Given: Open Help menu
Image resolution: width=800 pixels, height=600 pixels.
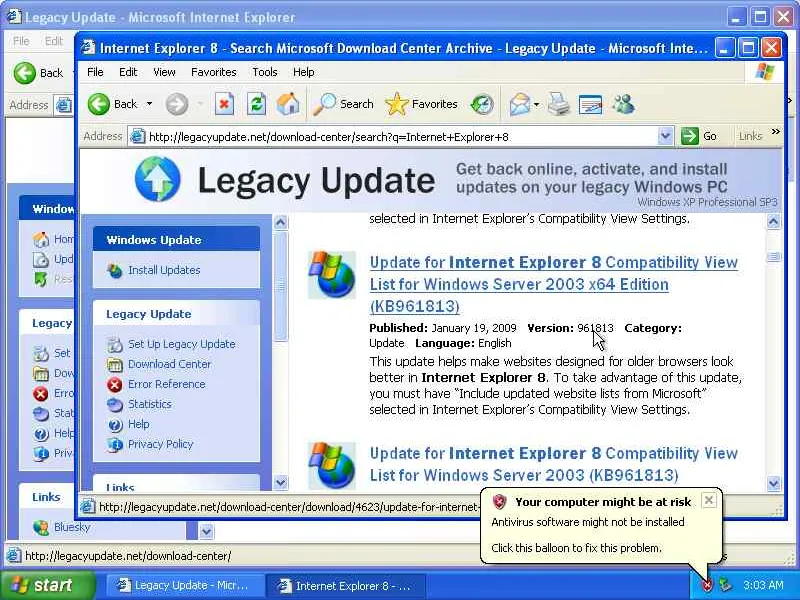Looking at the screenshot, I should tap(304, 72).
